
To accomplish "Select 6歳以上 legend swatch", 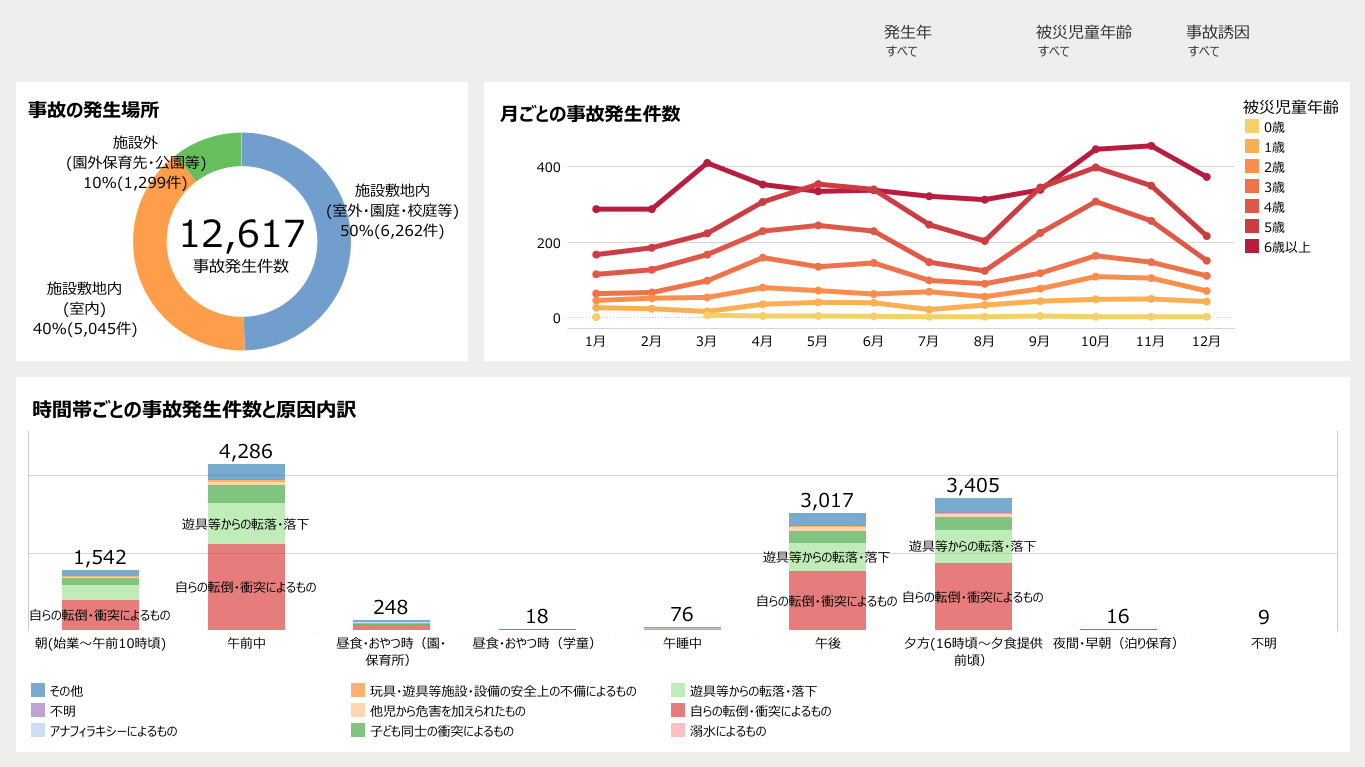I will point(1252,247).
